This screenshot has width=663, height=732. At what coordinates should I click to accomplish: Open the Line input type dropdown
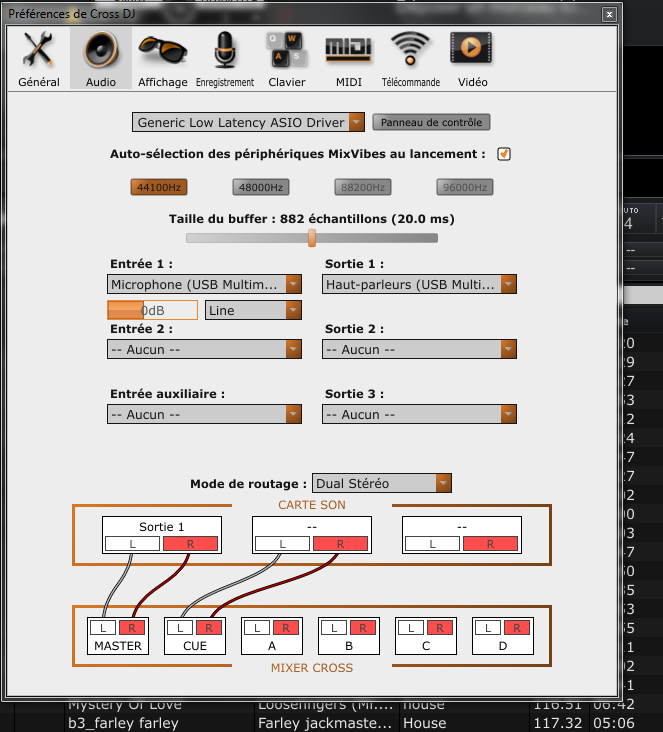[253, 310]
